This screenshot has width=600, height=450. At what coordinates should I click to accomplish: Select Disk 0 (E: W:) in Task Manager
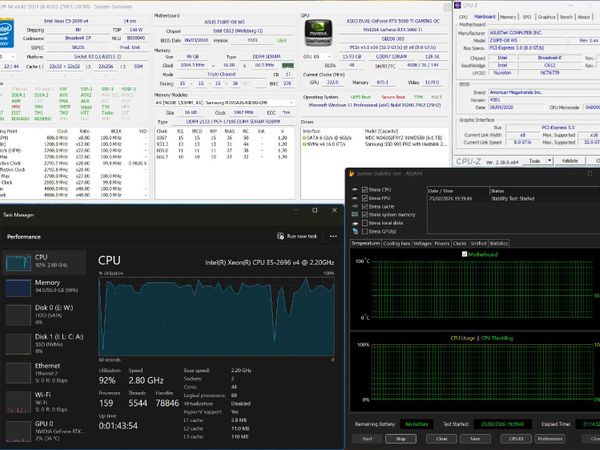44,314
